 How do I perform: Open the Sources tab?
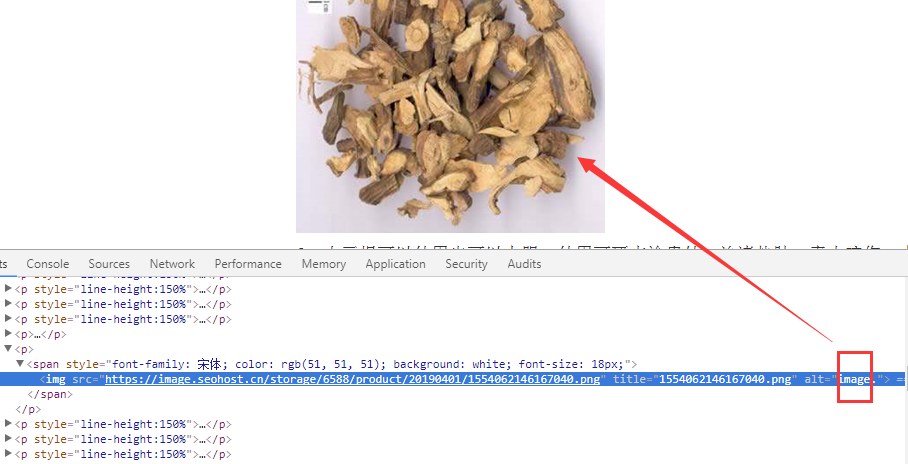109,264
